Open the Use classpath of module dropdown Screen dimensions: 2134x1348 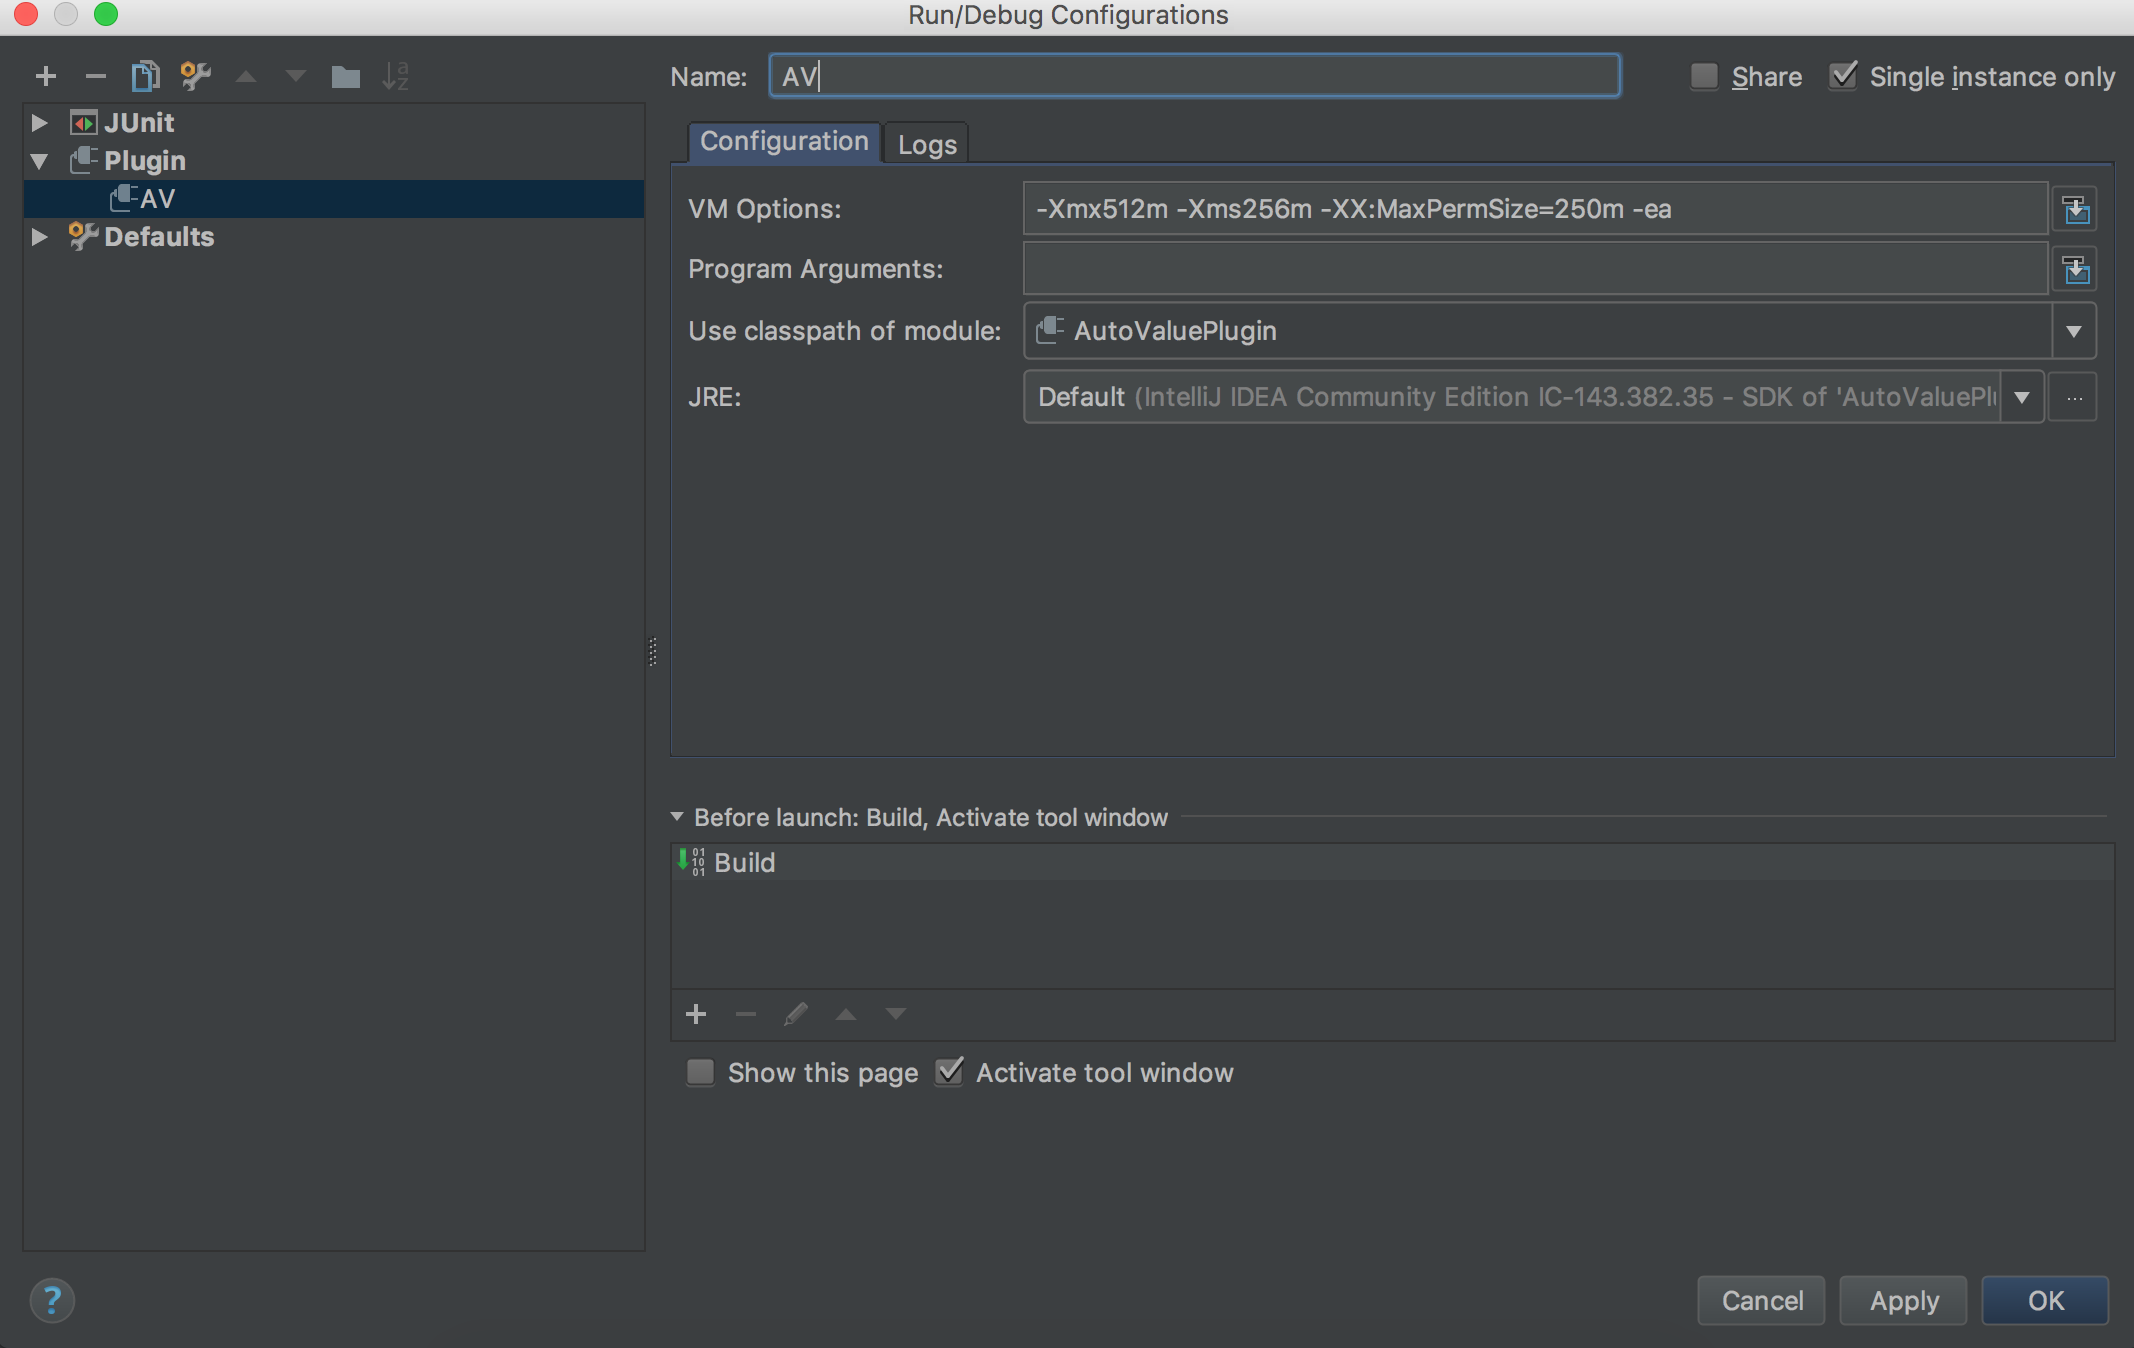(2080, 329)
